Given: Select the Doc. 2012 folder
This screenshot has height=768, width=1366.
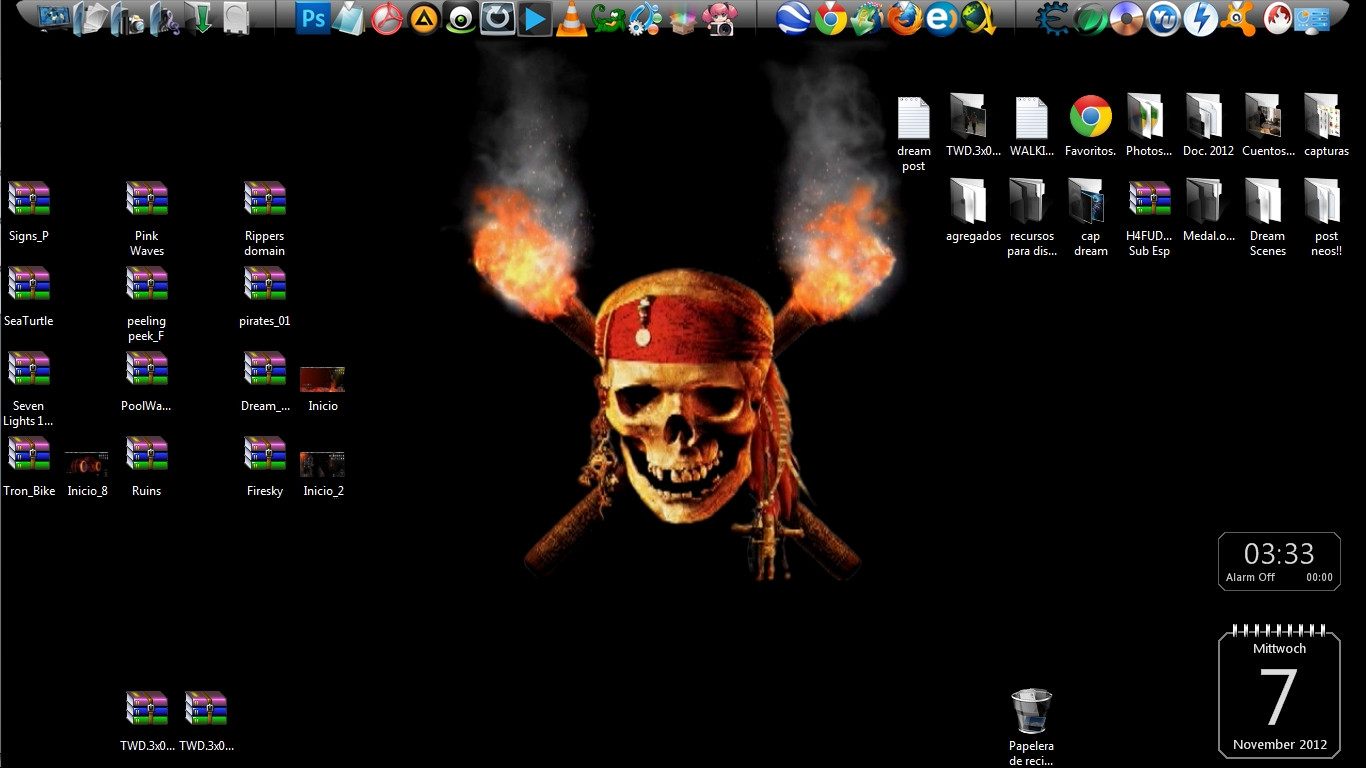Looking at the screenshot, I should [1208, 127].
